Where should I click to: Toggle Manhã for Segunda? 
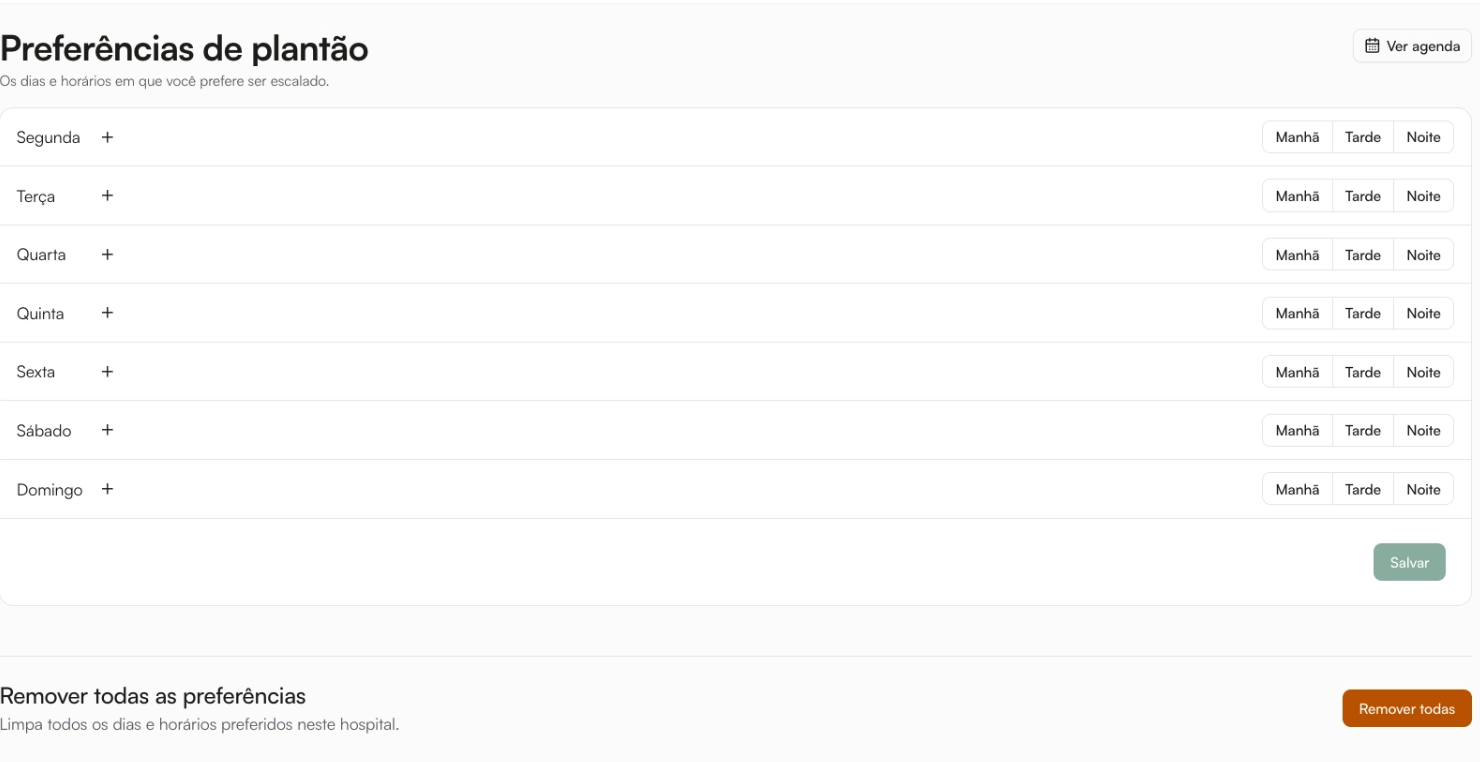point(1297,137)
